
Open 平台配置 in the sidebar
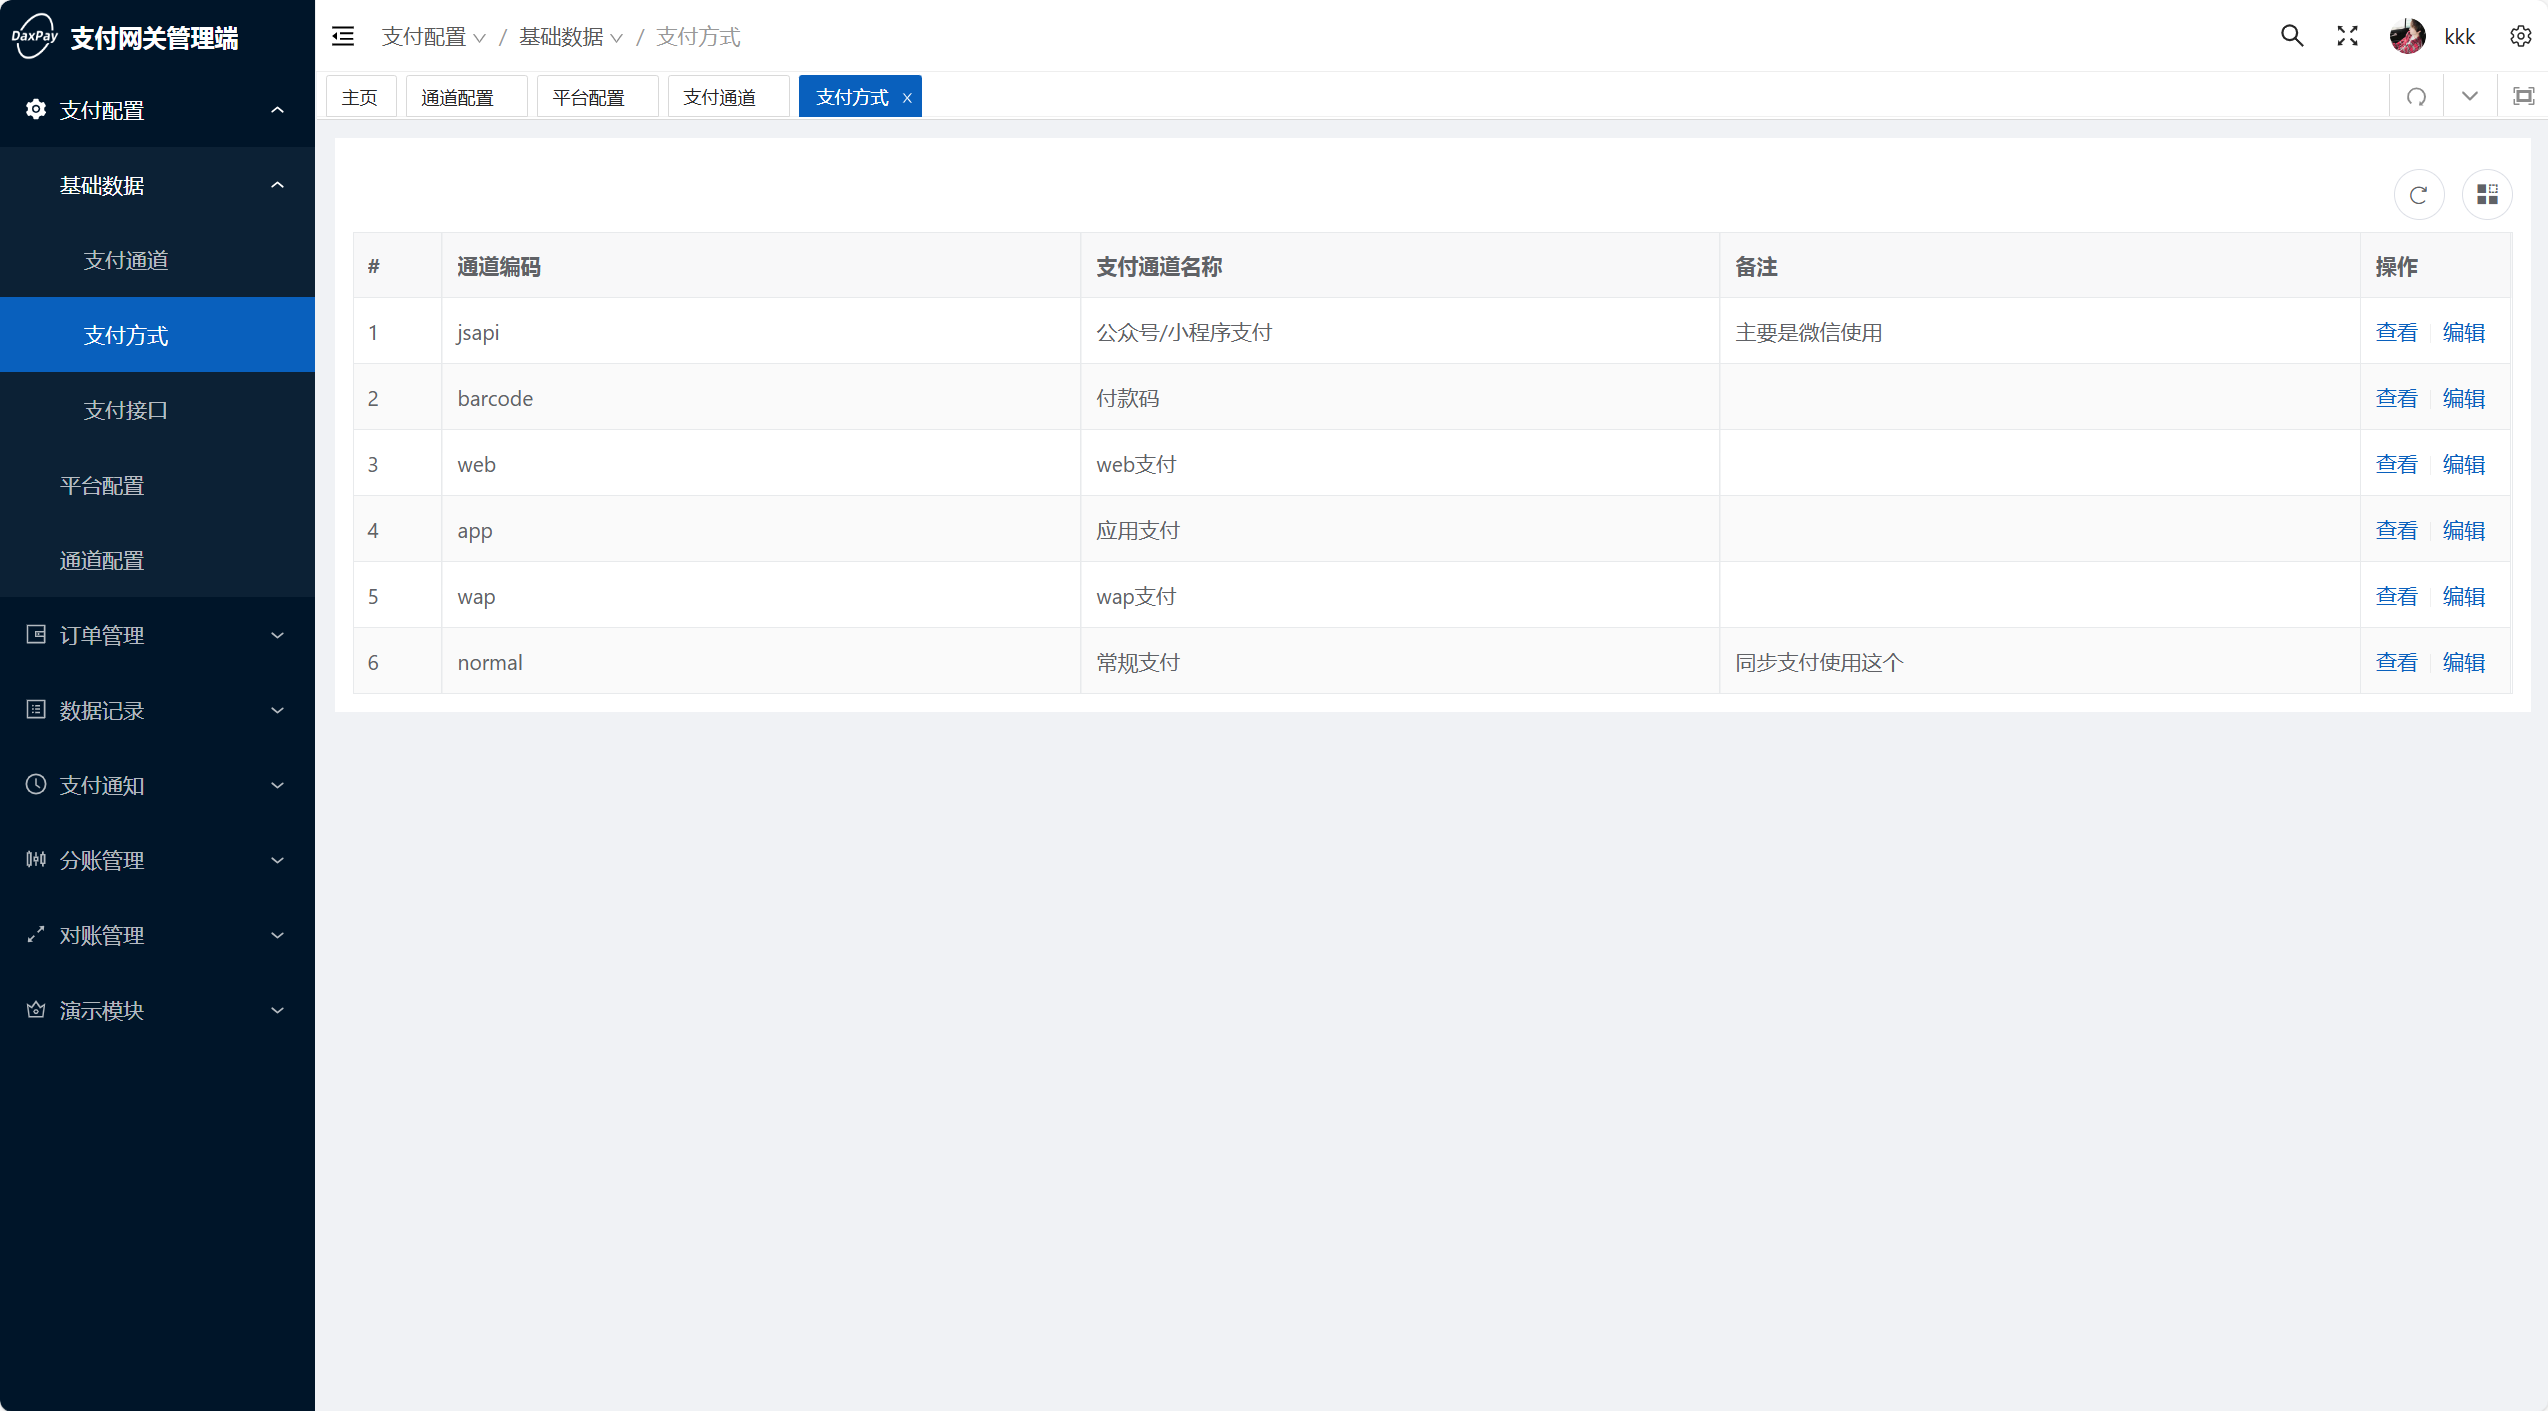157,485
